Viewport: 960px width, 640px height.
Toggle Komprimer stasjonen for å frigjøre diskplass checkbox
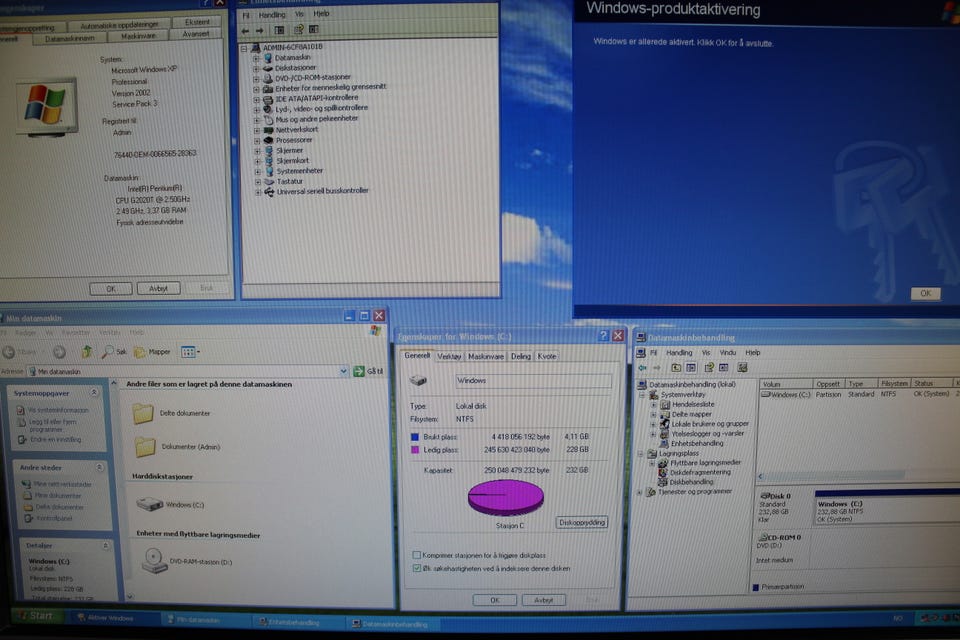coord(416,555)
